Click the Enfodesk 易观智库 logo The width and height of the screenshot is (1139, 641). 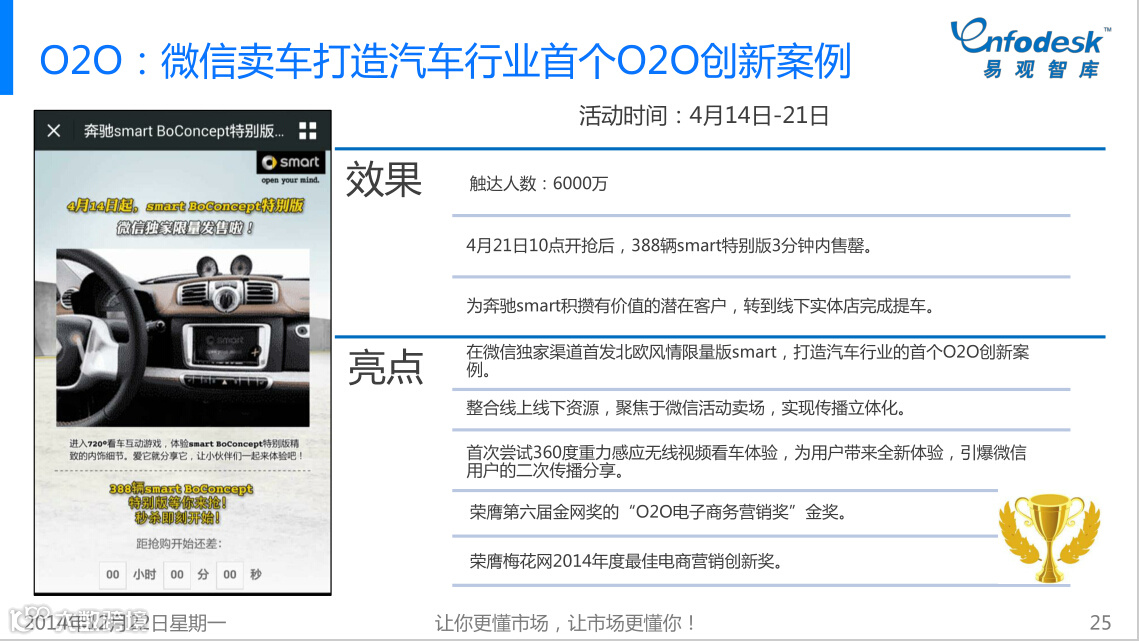1030,47
